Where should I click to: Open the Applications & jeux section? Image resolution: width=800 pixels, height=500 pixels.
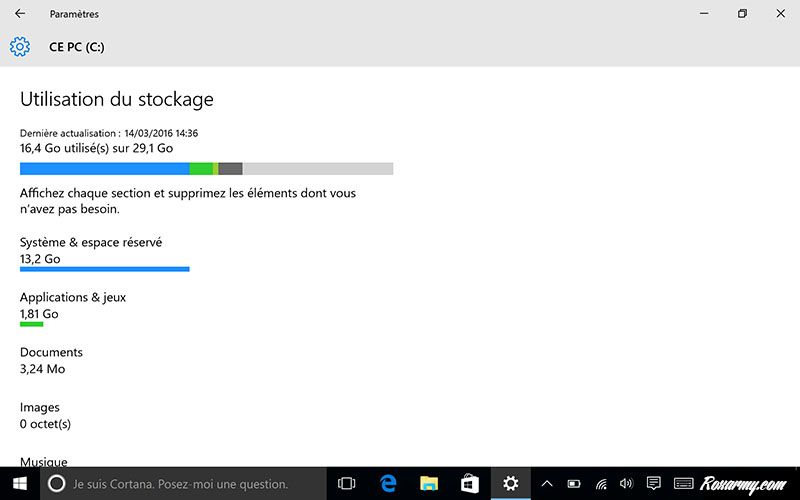pyautogui.click(x=73, y=305)
